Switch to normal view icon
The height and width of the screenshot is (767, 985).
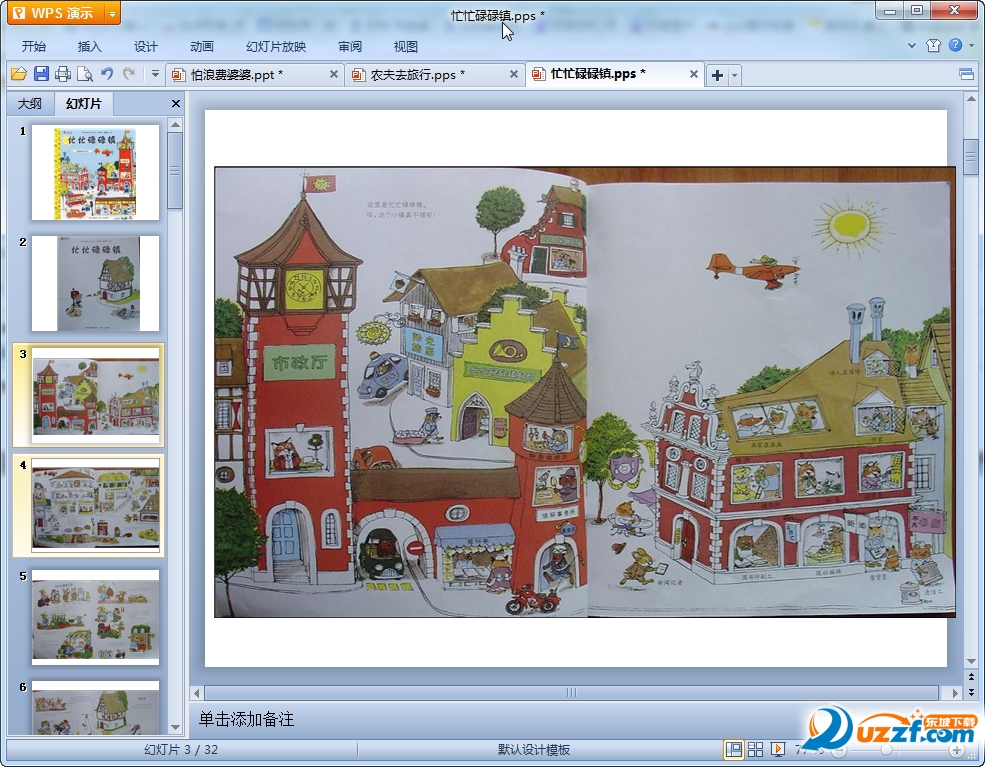pyautogui.click(x=734, y=749)
